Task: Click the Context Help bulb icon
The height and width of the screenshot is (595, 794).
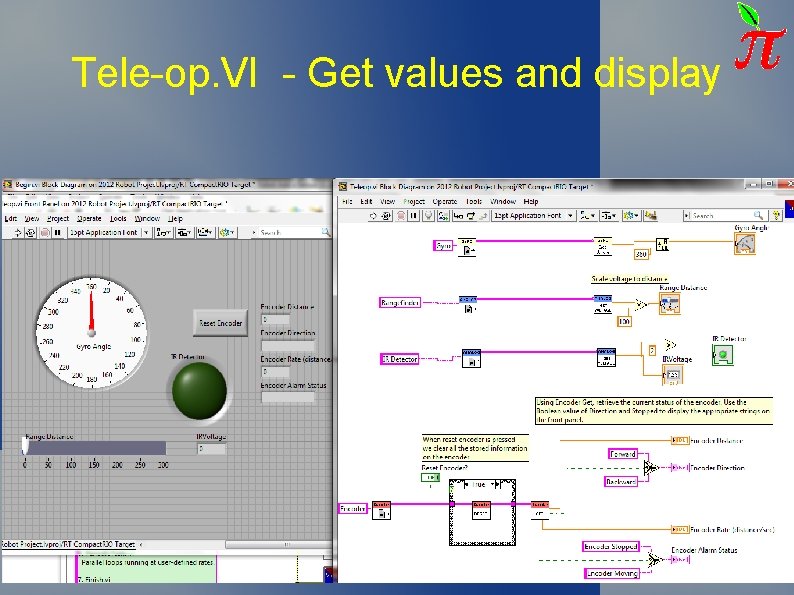Action: pos(776,216)
